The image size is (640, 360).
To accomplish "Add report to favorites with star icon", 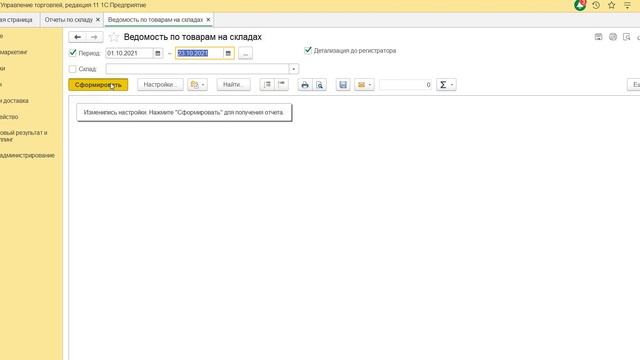I will tap(114, 37).
